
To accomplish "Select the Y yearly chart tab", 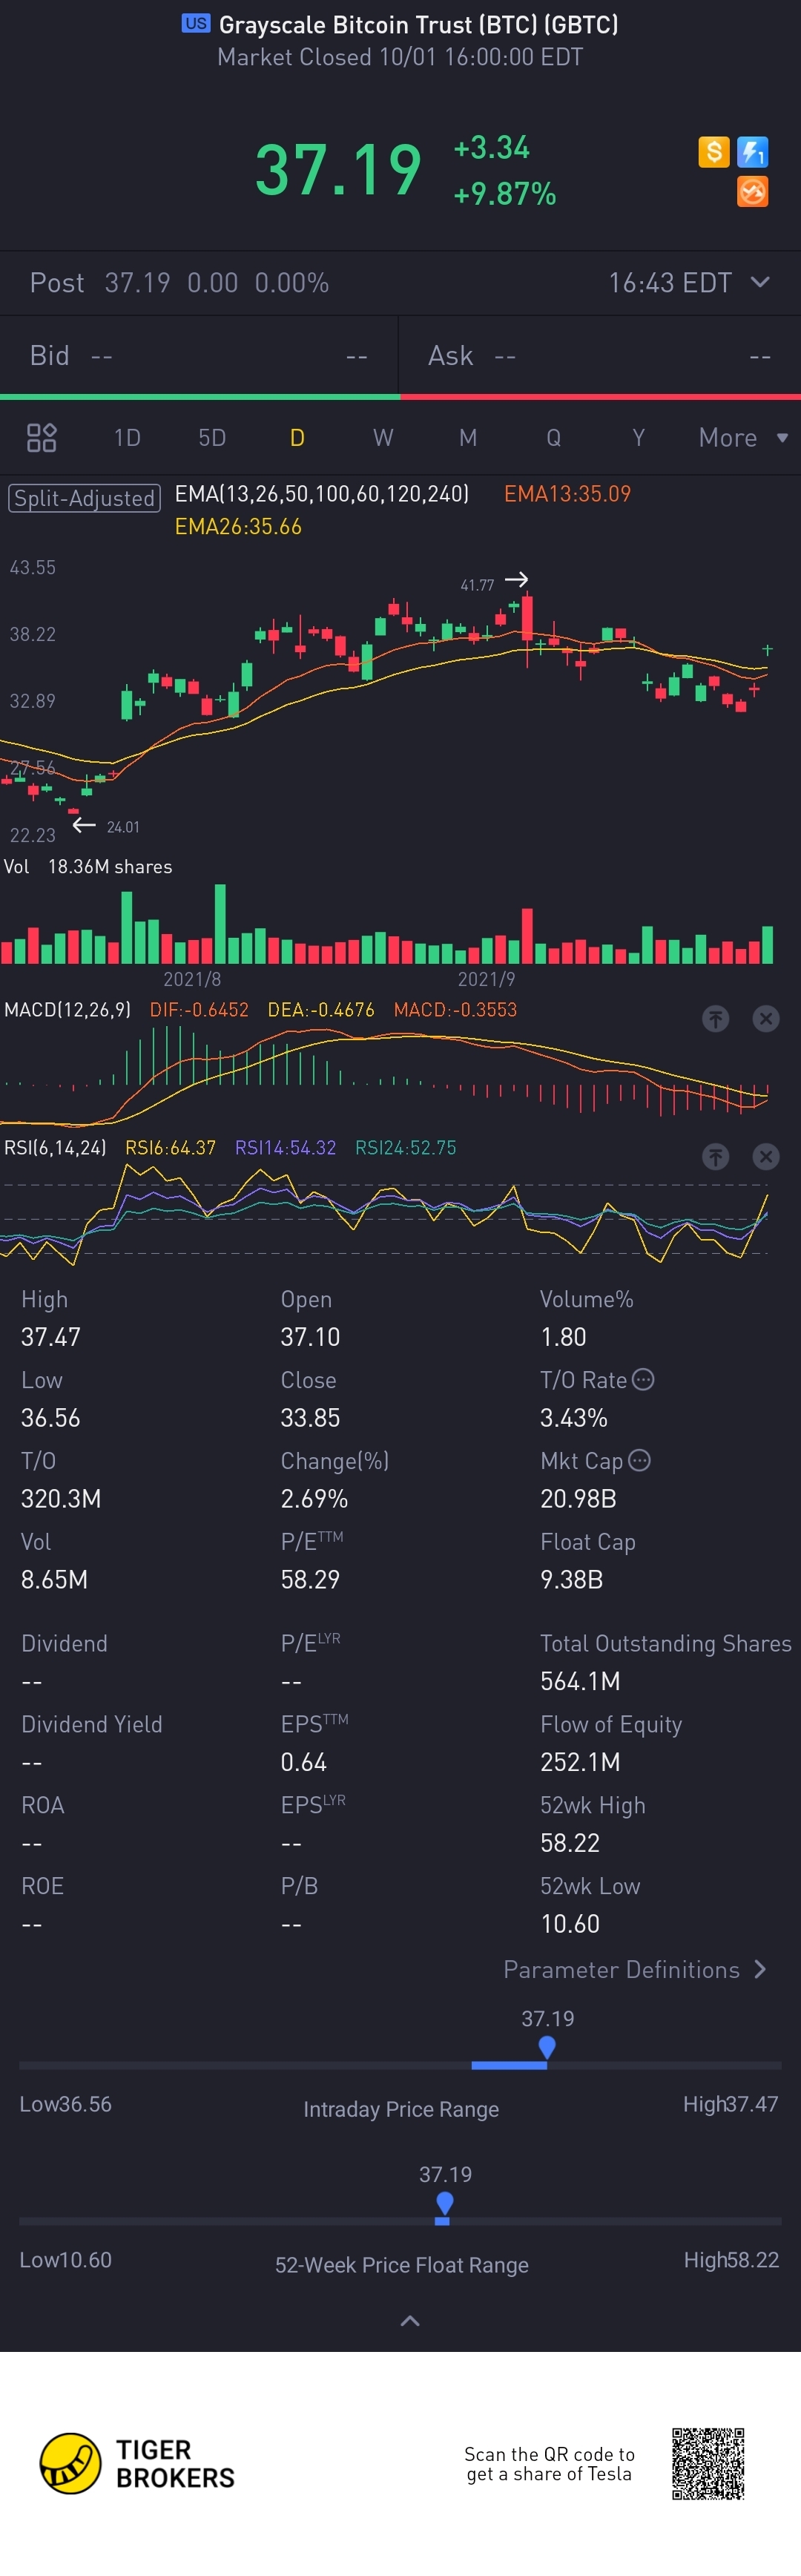I will pyautogui.click(x=638, y=437).
